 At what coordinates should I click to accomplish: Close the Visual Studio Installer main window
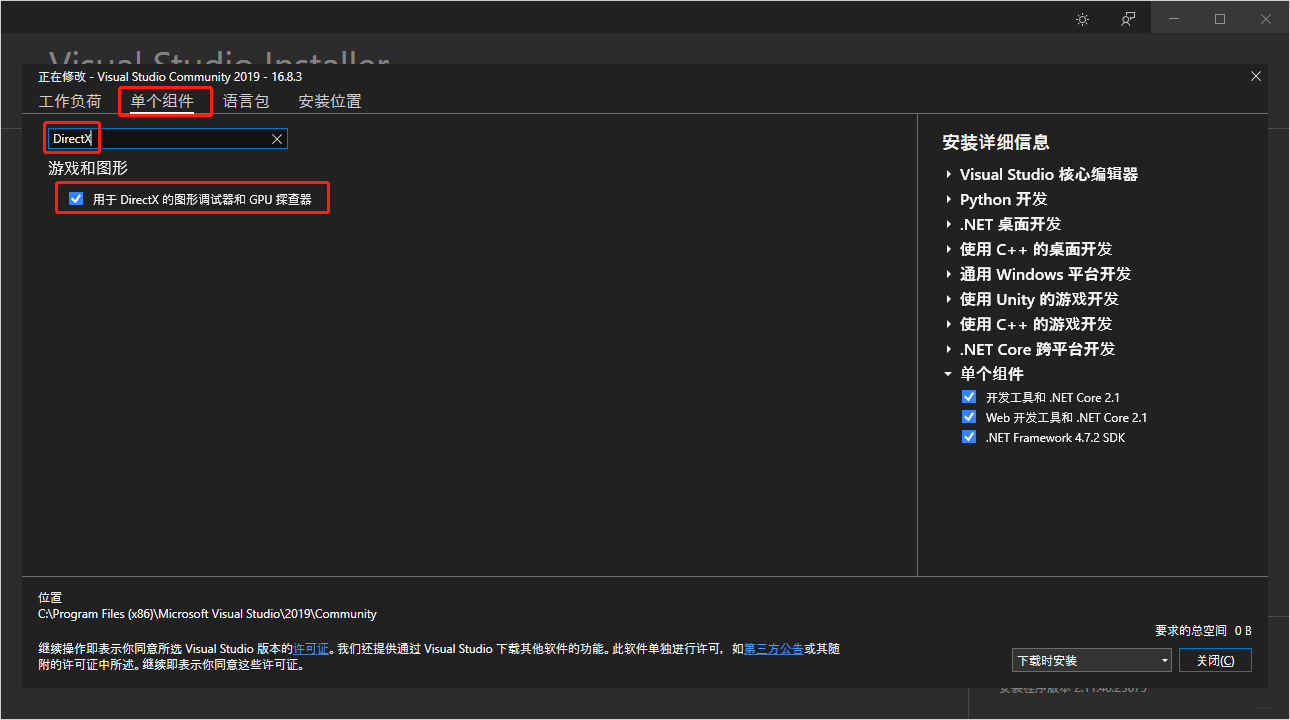(x=1266, y=19)
